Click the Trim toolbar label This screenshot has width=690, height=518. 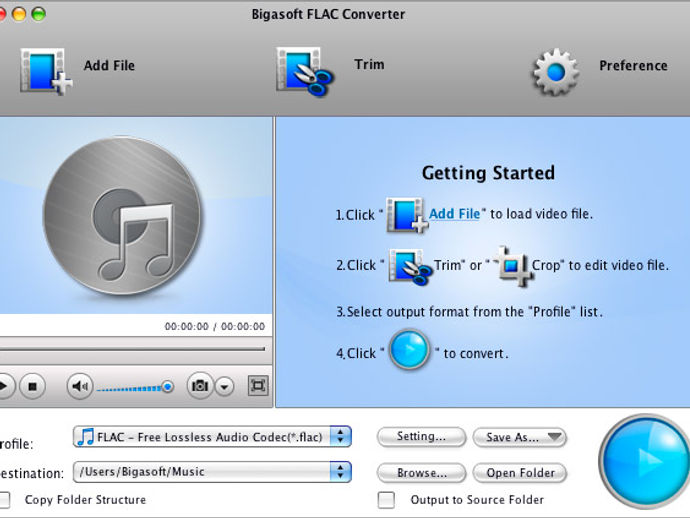[369, 64]
